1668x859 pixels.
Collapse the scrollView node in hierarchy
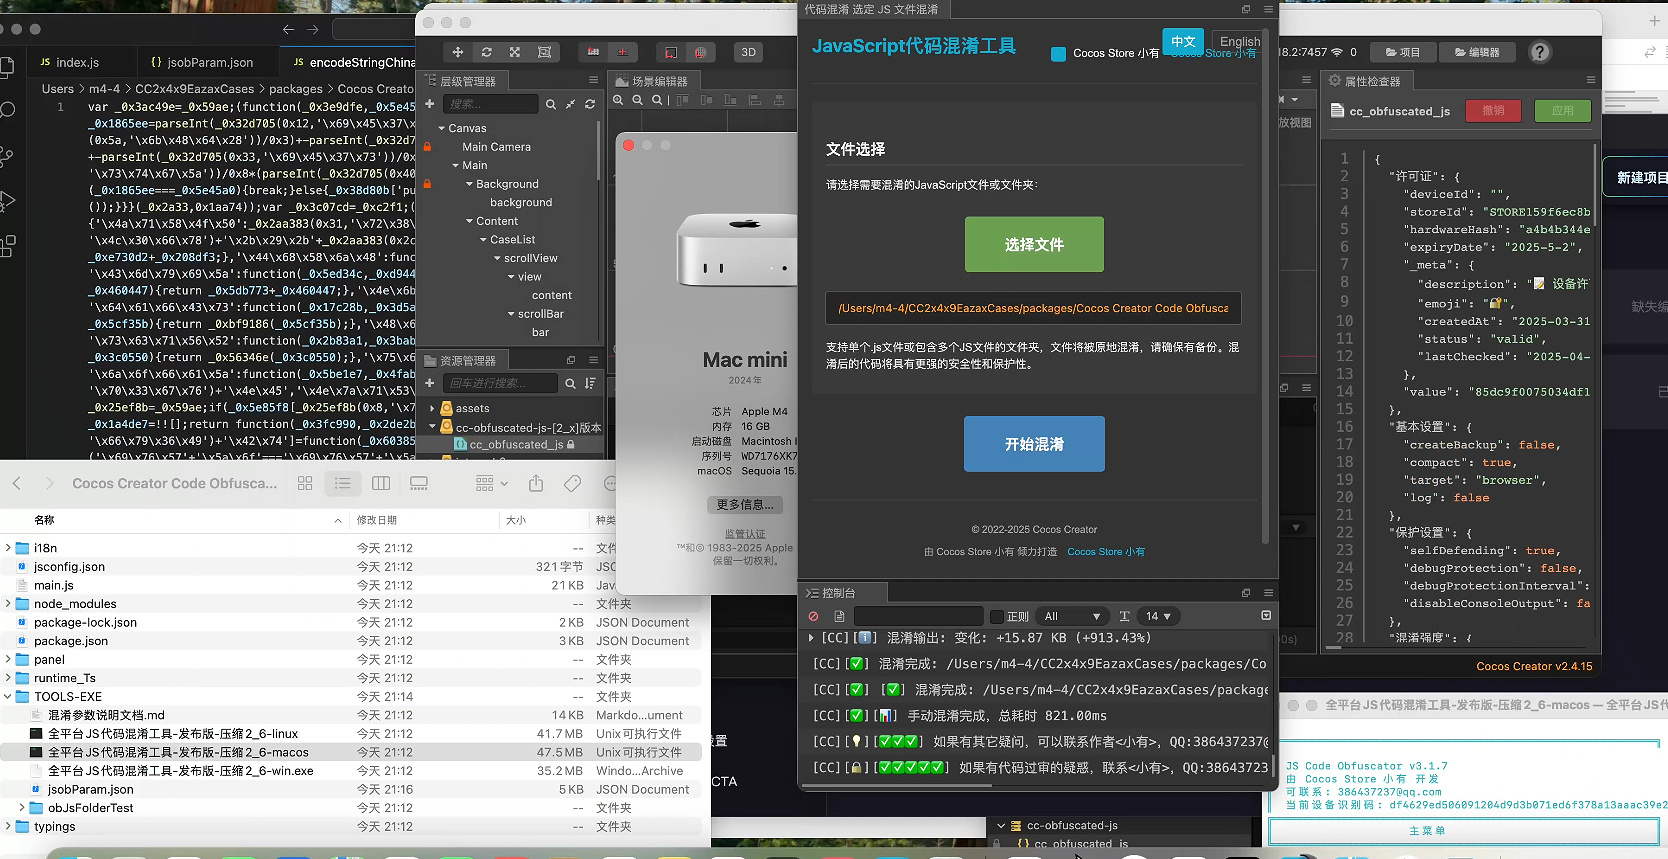pyautogui.click(x=498, y=259)
